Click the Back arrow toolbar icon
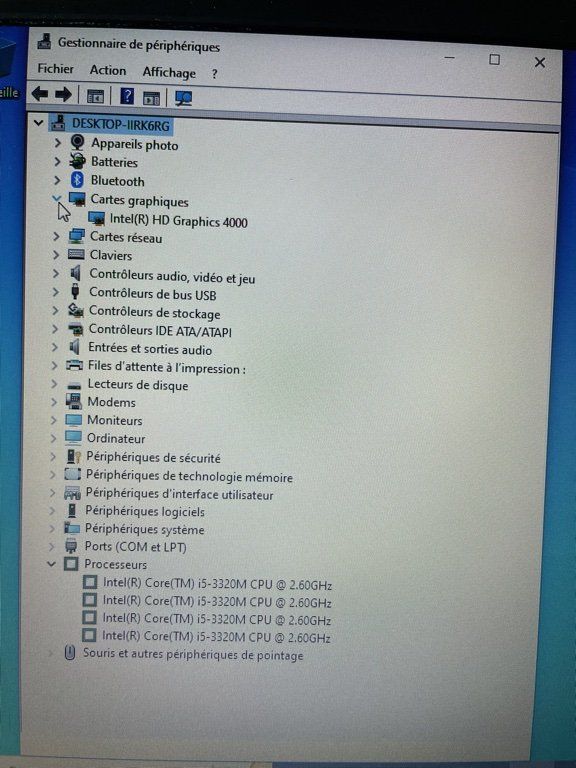The image size is (576, 768). coord(40,94)
